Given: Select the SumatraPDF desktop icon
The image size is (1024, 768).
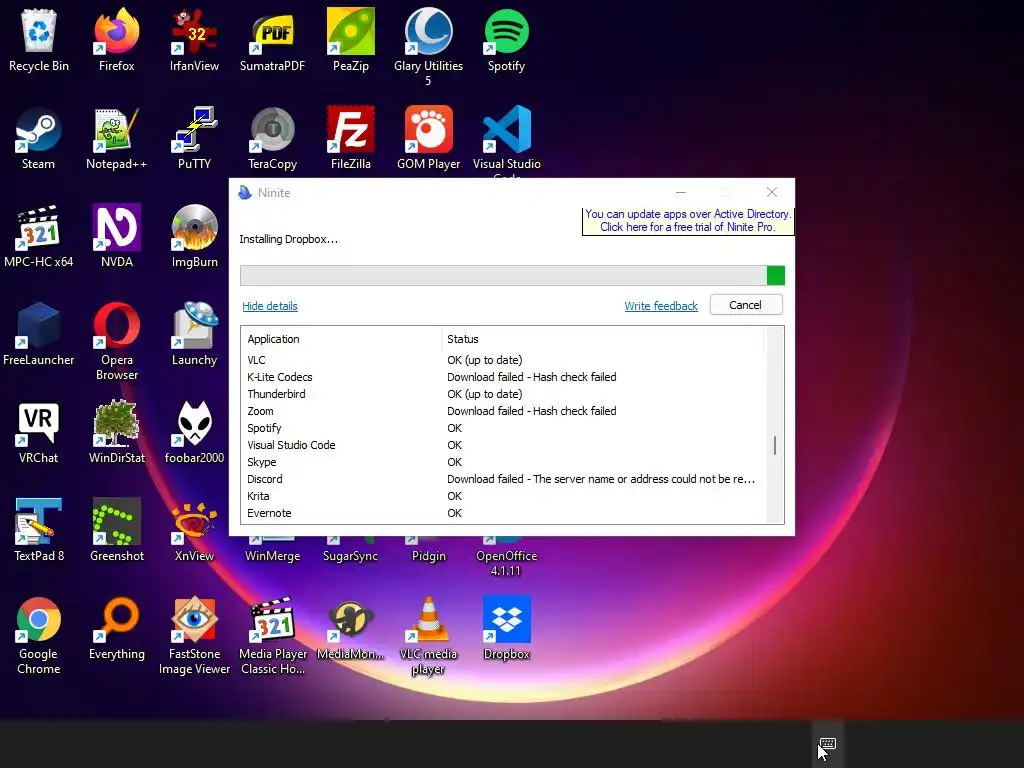Looking at the screenshot, I should [x=272, y=33].
